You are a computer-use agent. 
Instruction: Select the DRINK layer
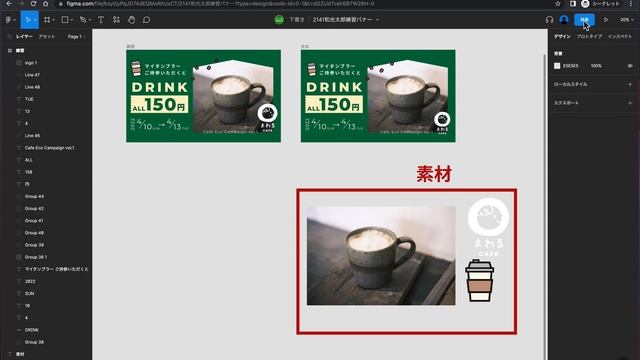(31, 330)
